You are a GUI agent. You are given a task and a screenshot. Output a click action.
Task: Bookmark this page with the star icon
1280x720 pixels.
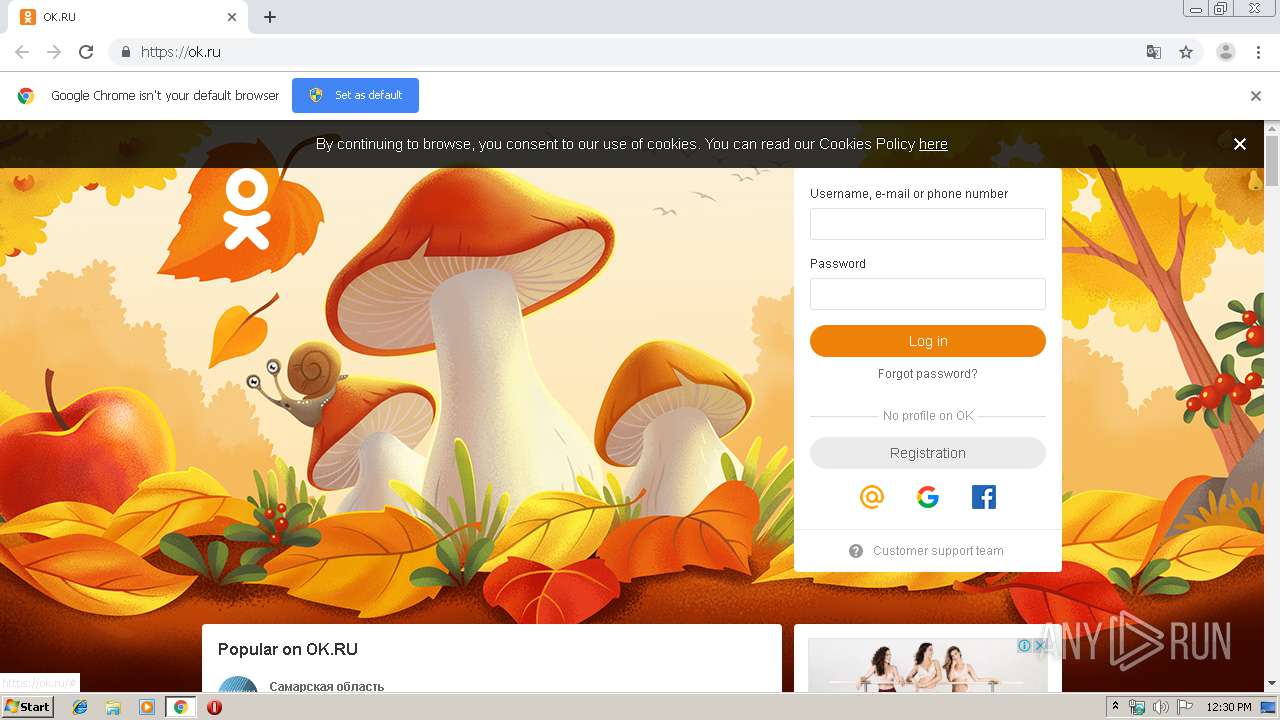[x=1186, y=52]
